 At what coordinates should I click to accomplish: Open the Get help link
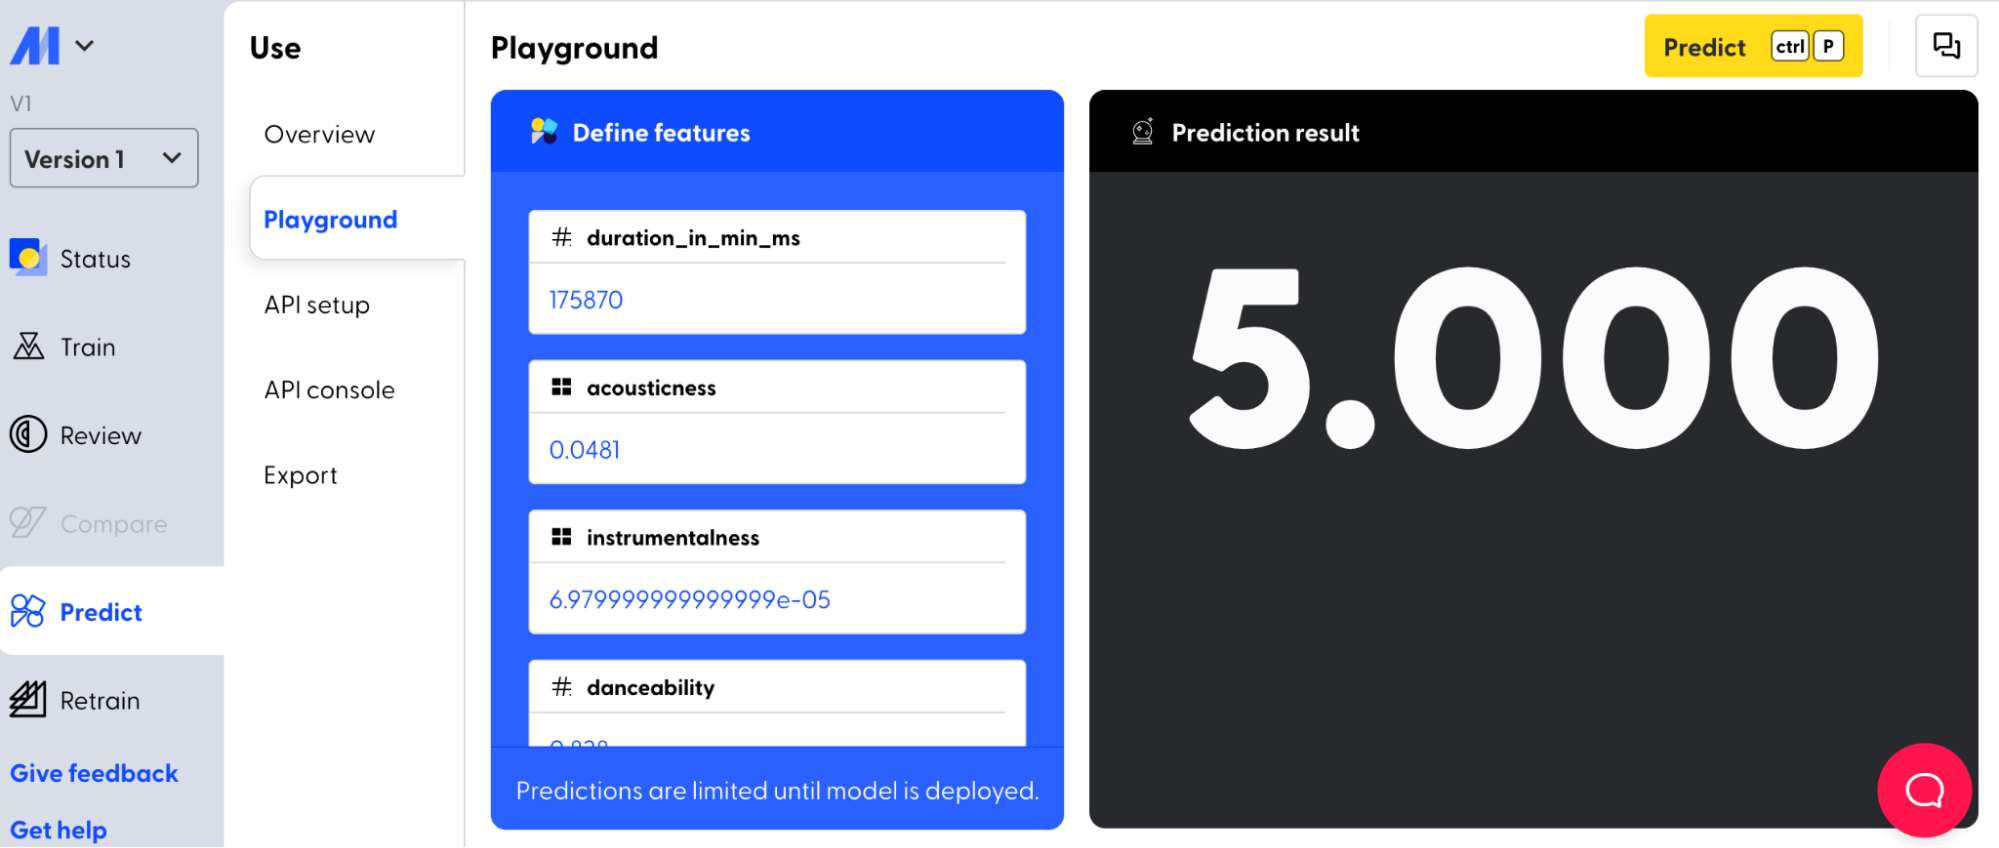58,830
